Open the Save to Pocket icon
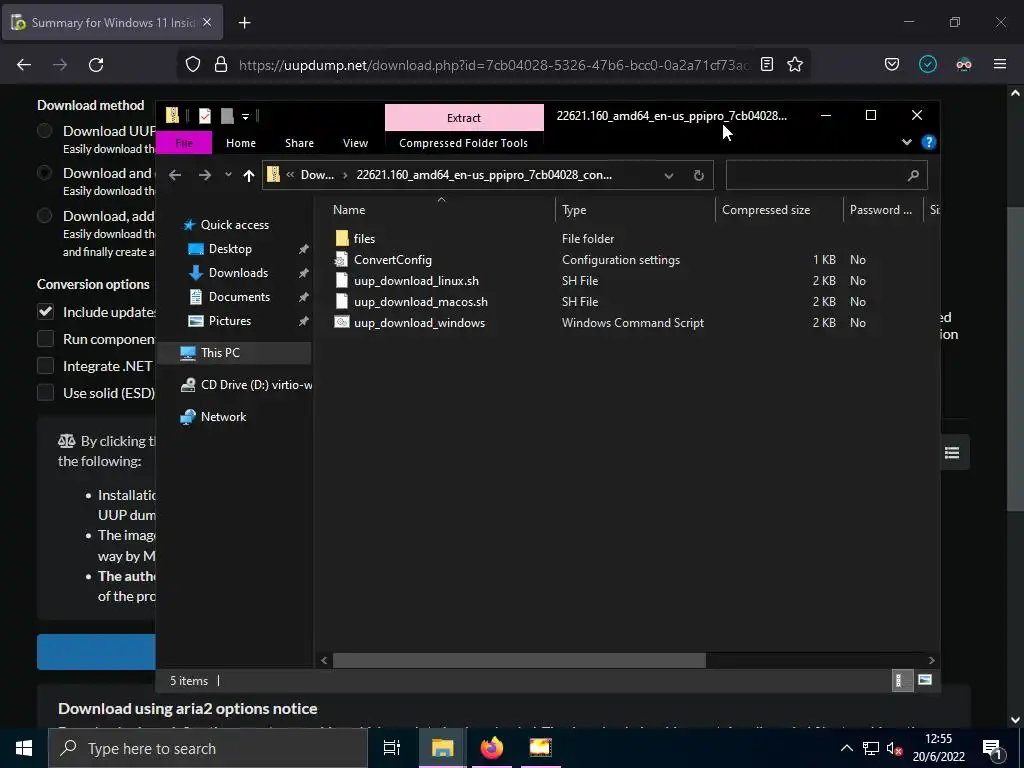Image resolution: width=1024 pixels, height=768 pixels. click(x=891, y=64)
